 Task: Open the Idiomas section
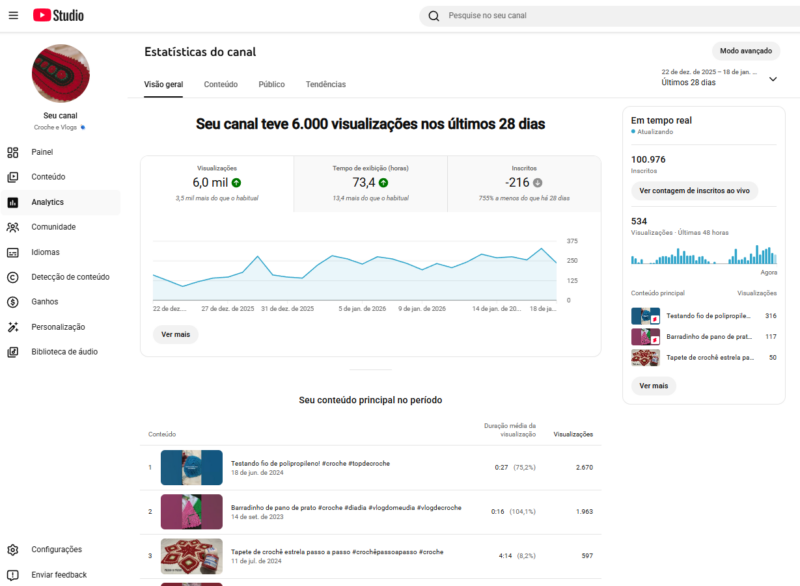coord(48,252)
